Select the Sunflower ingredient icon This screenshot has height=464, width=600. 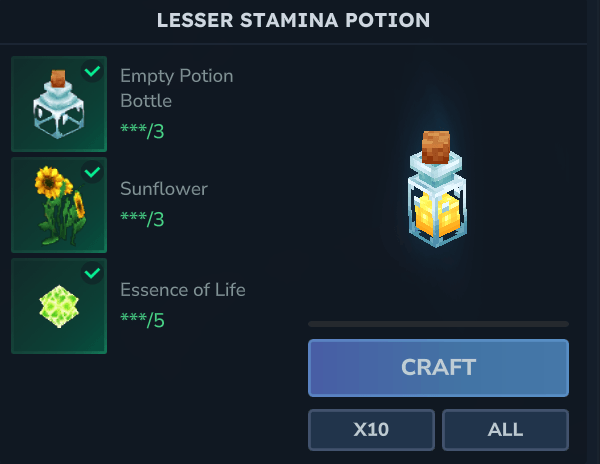58,205
